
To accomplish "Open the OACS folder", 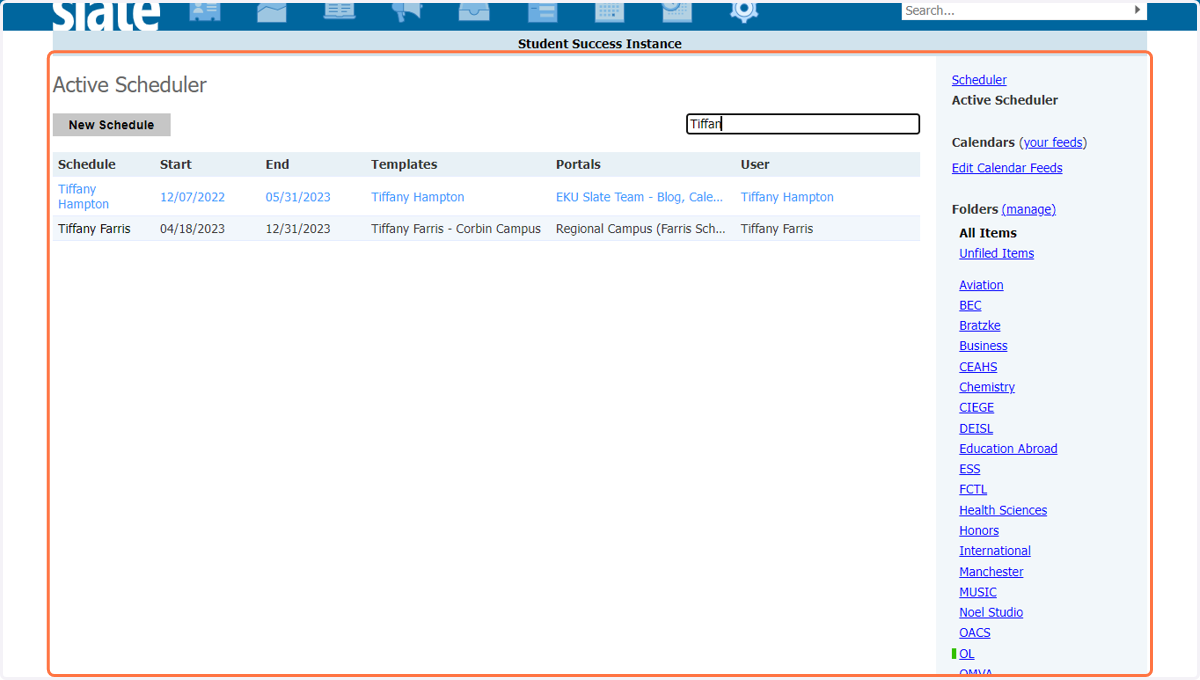I will click(975, 633).
